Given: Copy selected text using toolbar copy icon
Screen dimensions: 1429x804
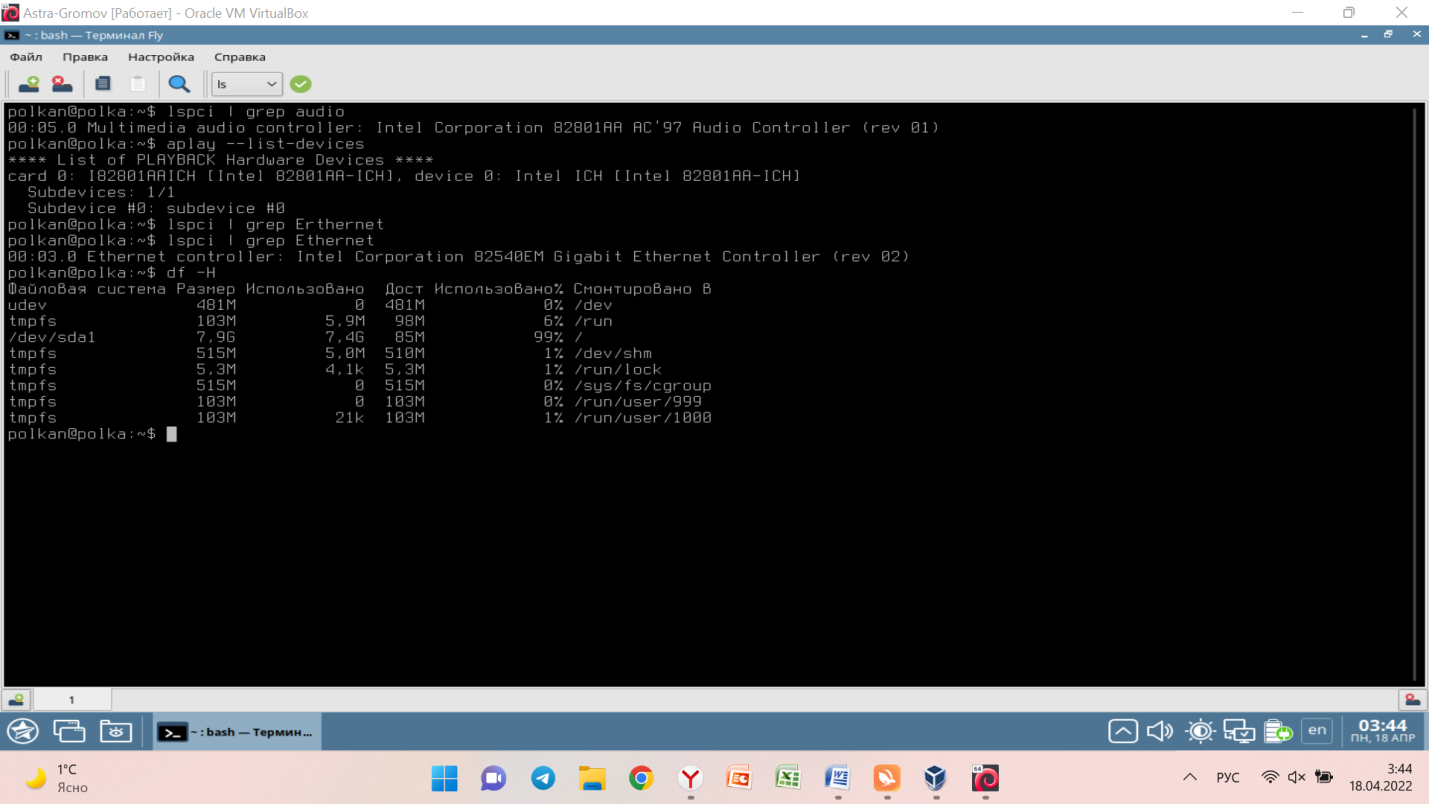Looking at the screenshot, I should point(102,84).
